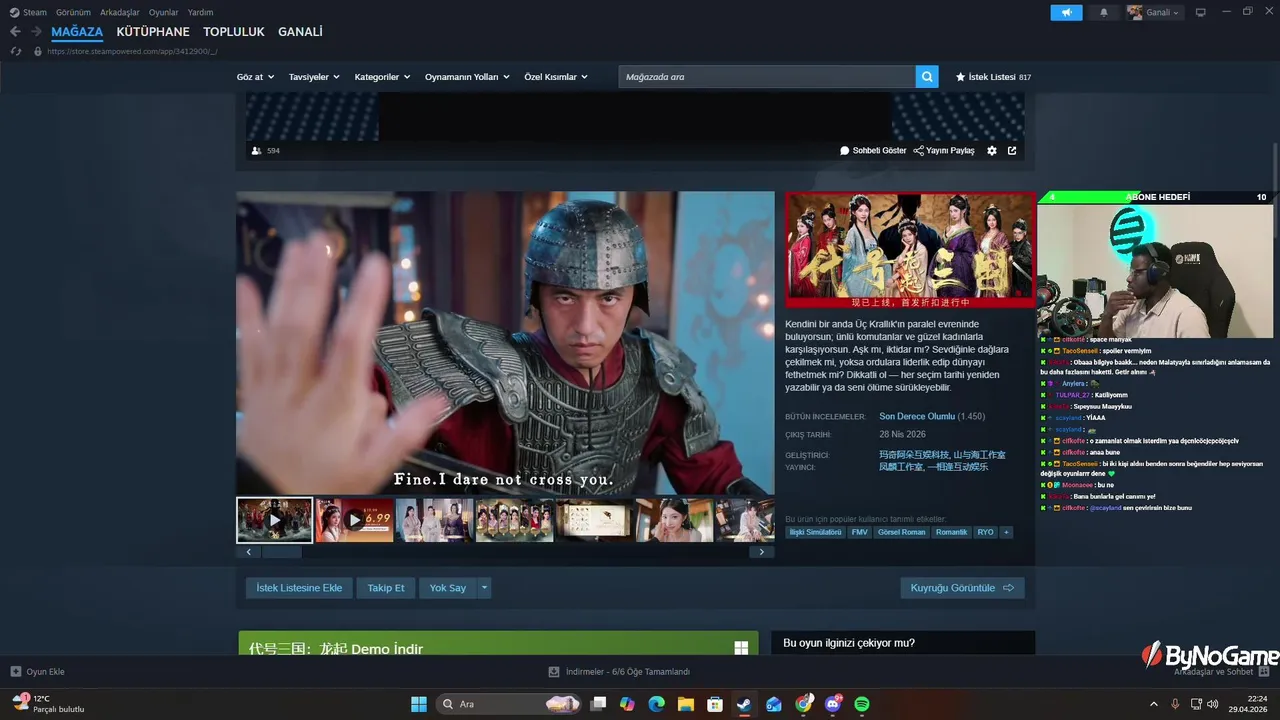Viewport: 1280px width, 720px height.
Task: Click İstek Listesine Ekle button
Action: [299, 588]
